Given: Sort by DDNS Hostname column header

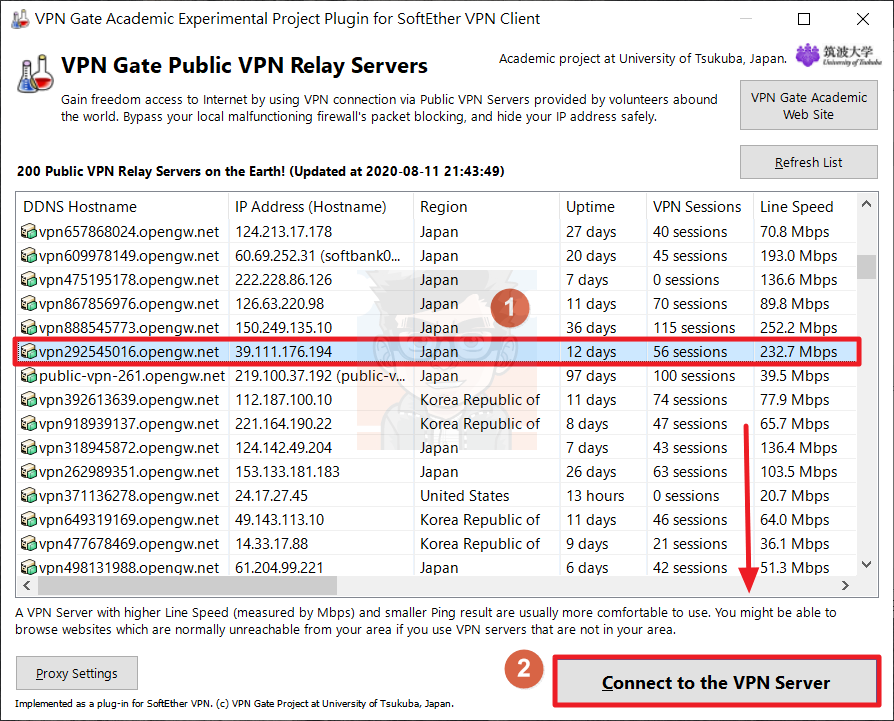Looking at the screenshot, I should point(122,207).
